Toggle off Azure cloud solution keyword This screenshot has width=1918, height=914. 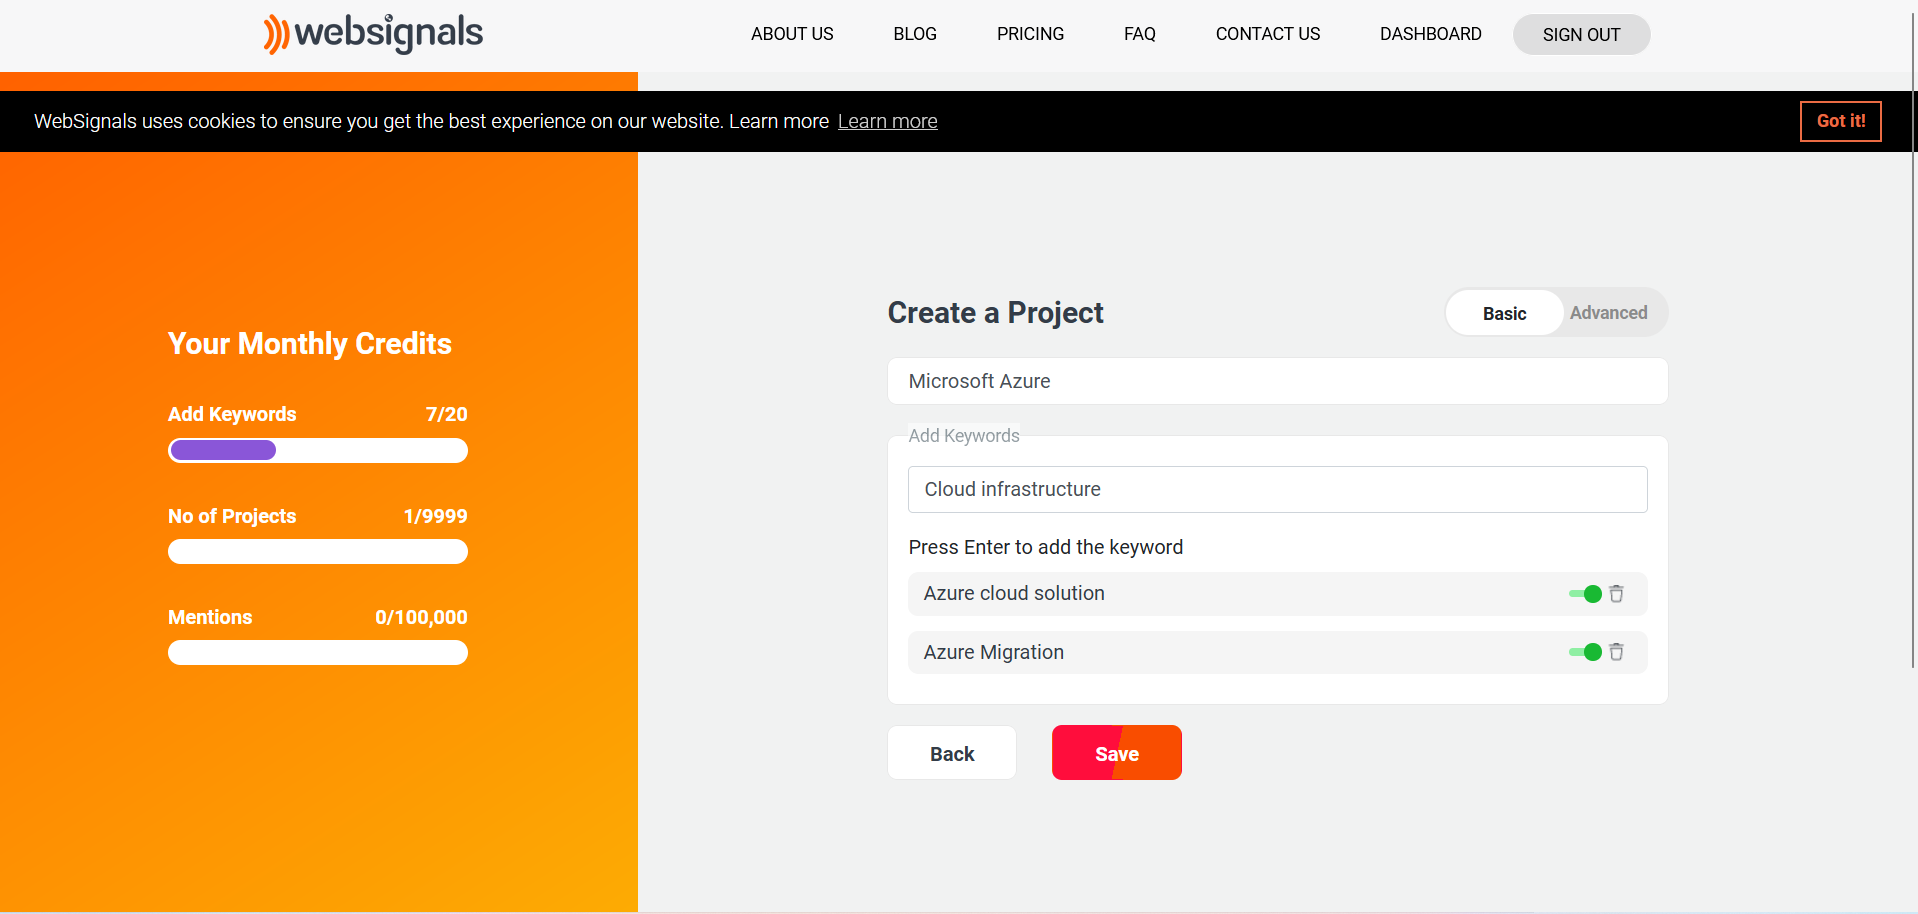click(1585, 594)
